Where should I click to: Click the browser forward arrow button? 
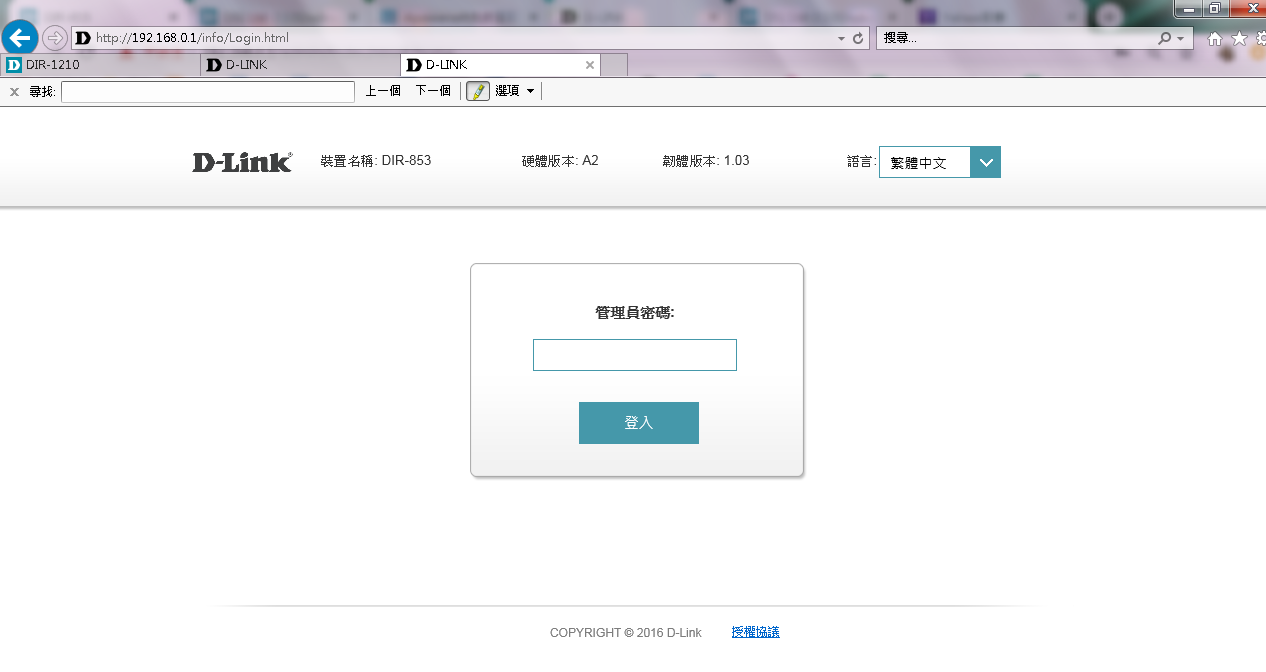[54, 38]
